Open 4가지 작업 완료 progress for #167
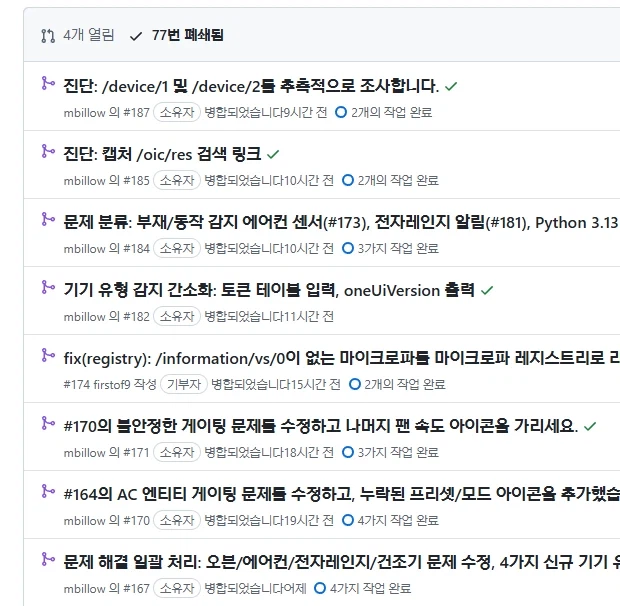620x606 pixels. (x=362, y=588)
